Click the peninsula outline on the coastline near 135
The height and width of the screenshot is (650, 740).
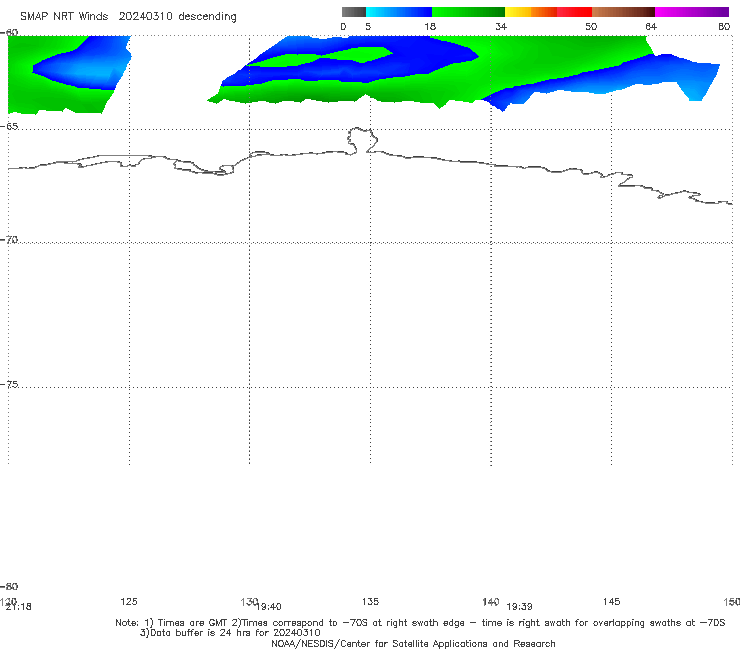(362, 140)
